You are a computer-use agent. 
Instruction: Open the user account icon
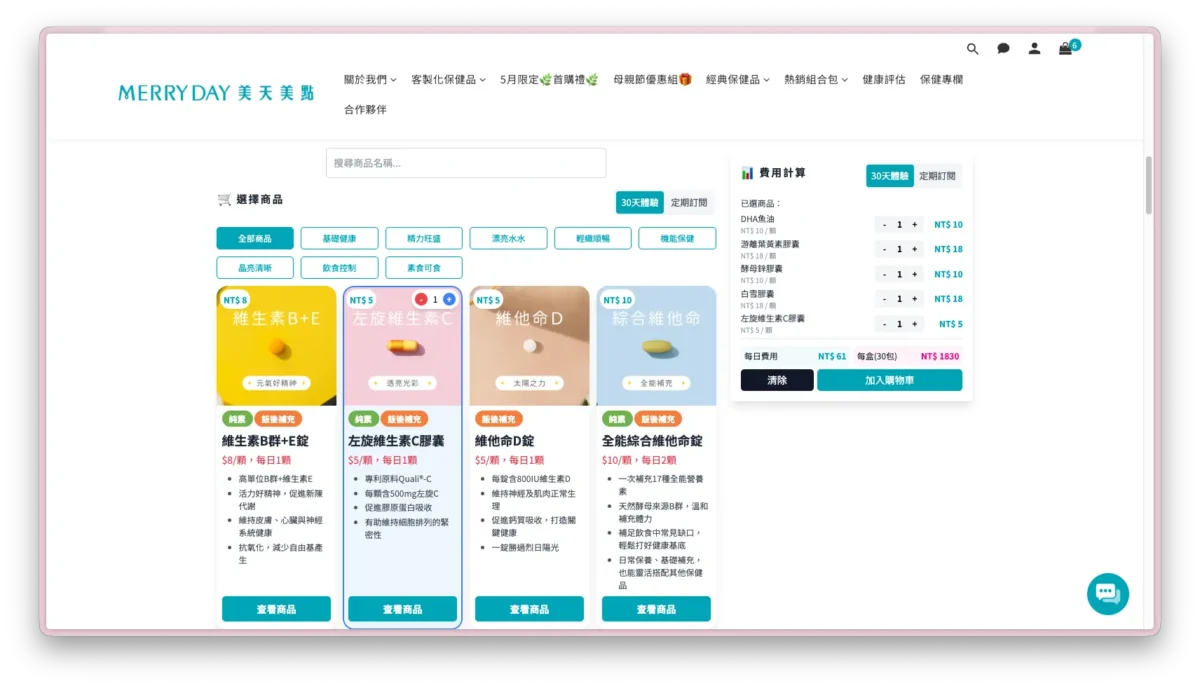[1034, 48]
